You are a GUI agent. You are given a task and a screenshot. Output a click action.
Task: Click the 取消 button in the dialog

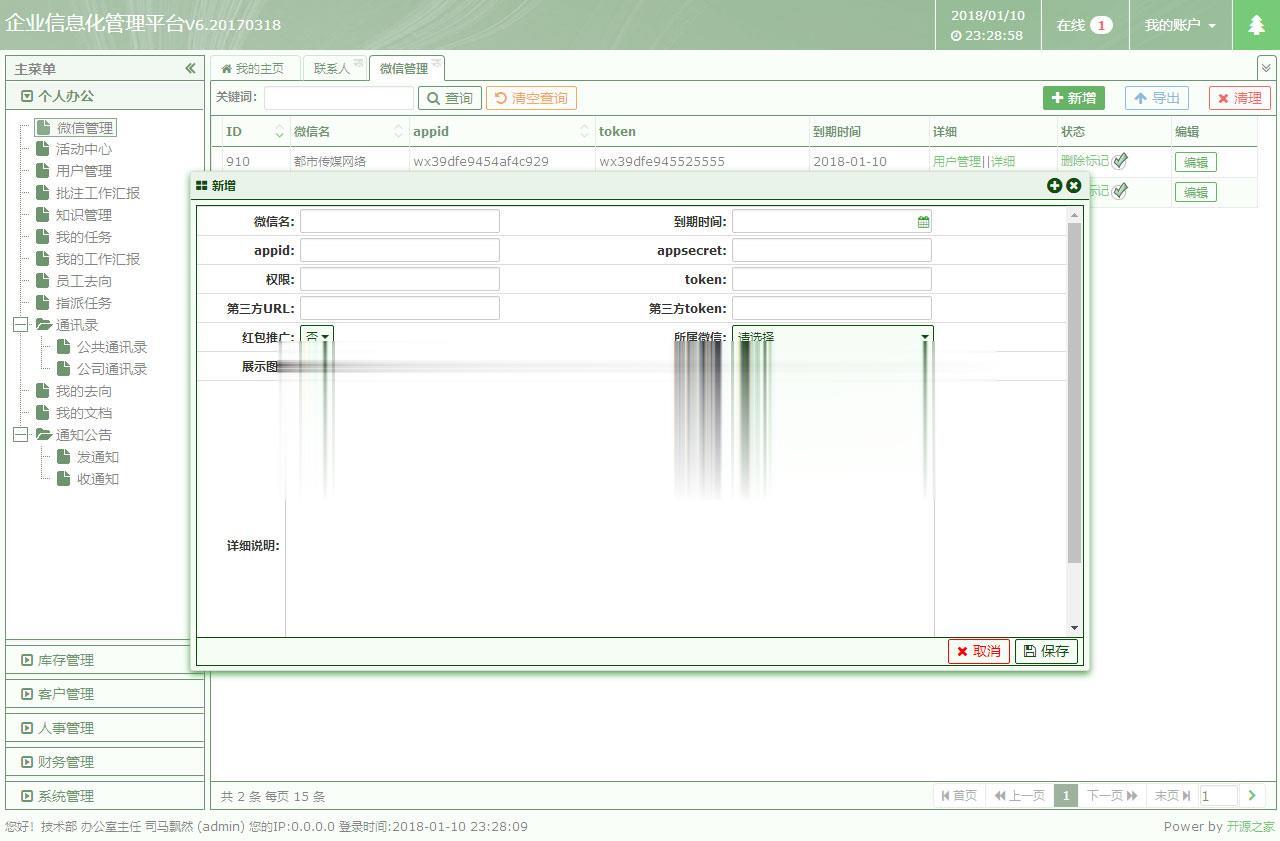tap(978, 651)
